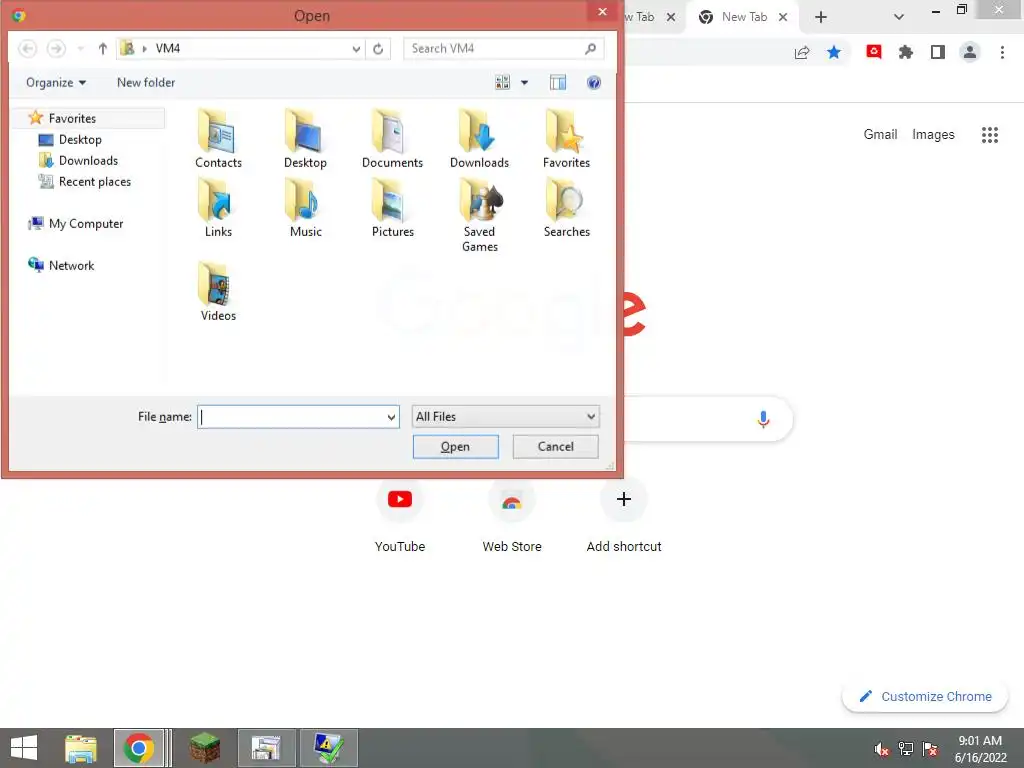This screenshot has height=768, width=1024.
Task: Open the Images link
Action: pos(933,135)
